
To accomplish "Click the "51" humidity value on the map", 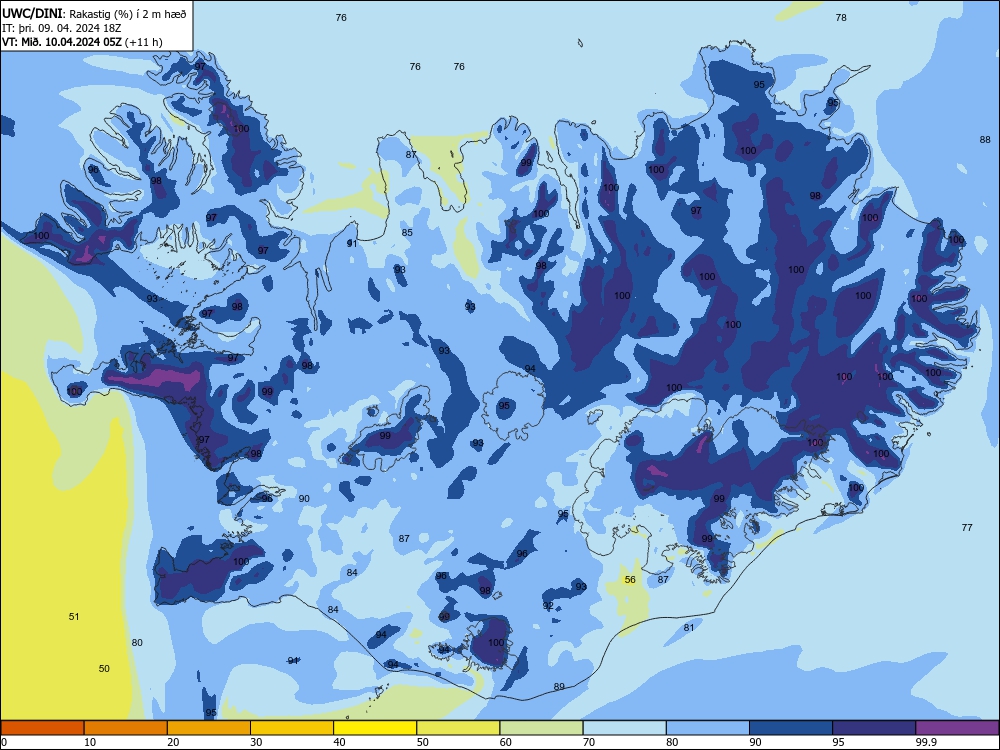I will pos(74,616).
